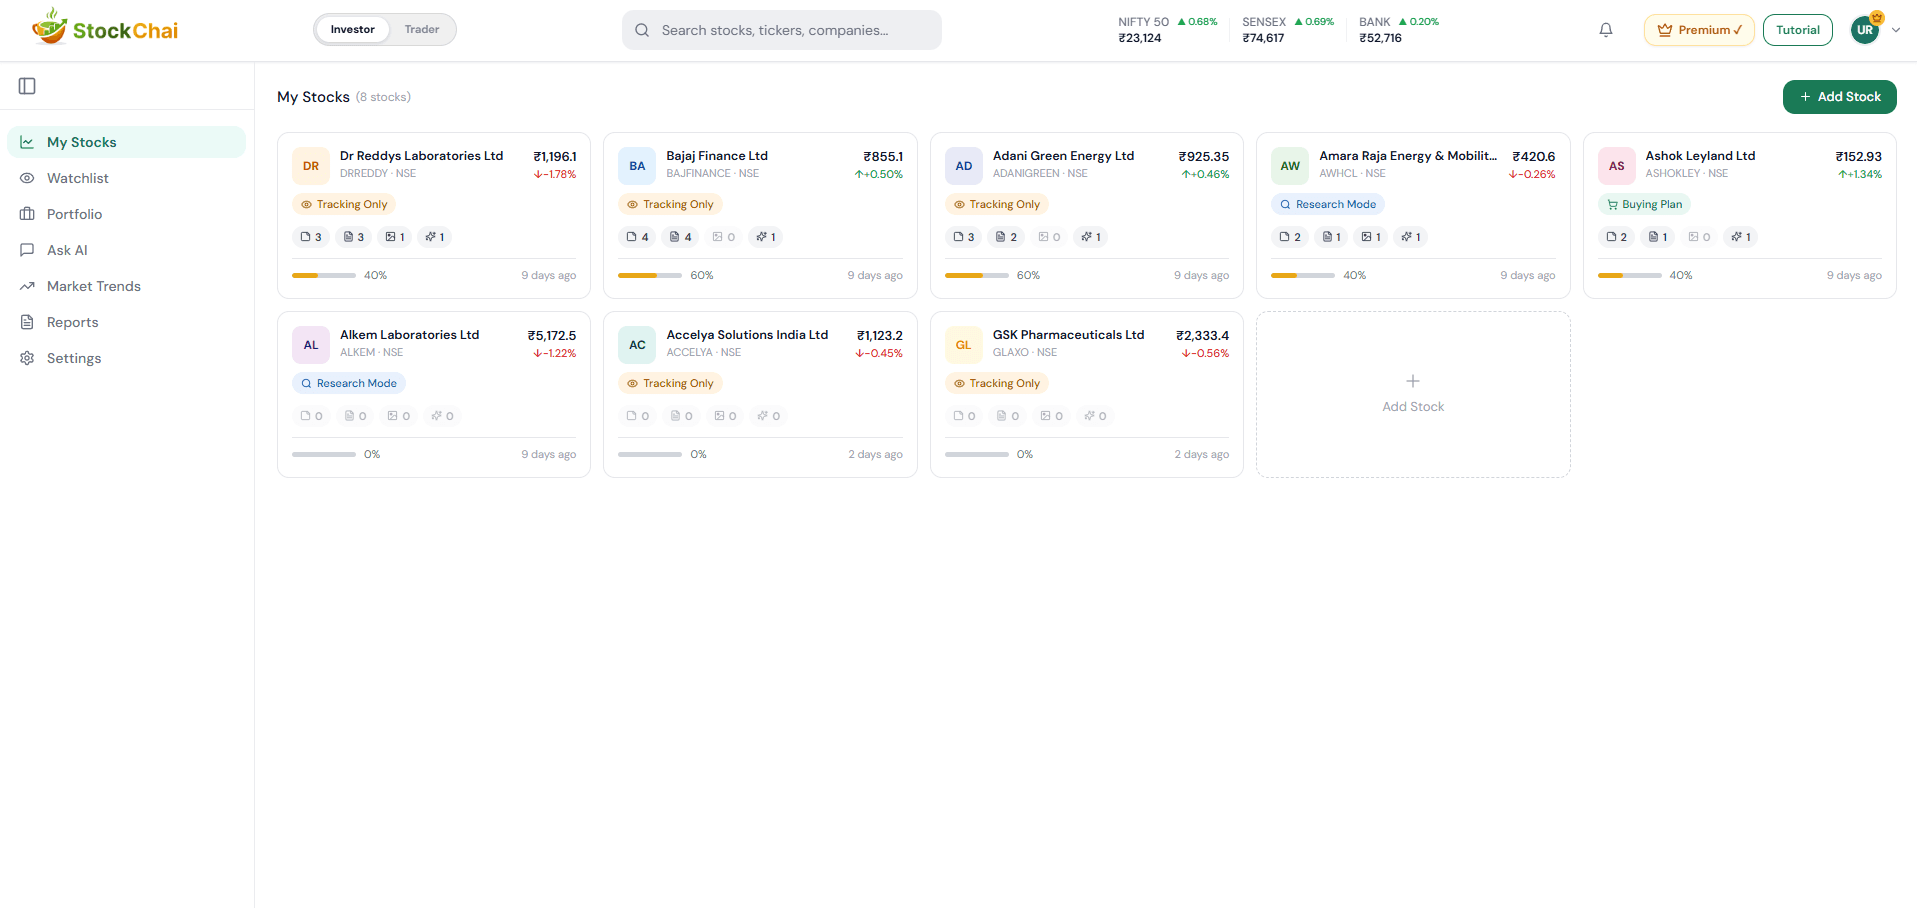Screen dimensions: 1917x908
Task: Open Dr Reddys AI insights chip
Action: click(x=435, y=237)
